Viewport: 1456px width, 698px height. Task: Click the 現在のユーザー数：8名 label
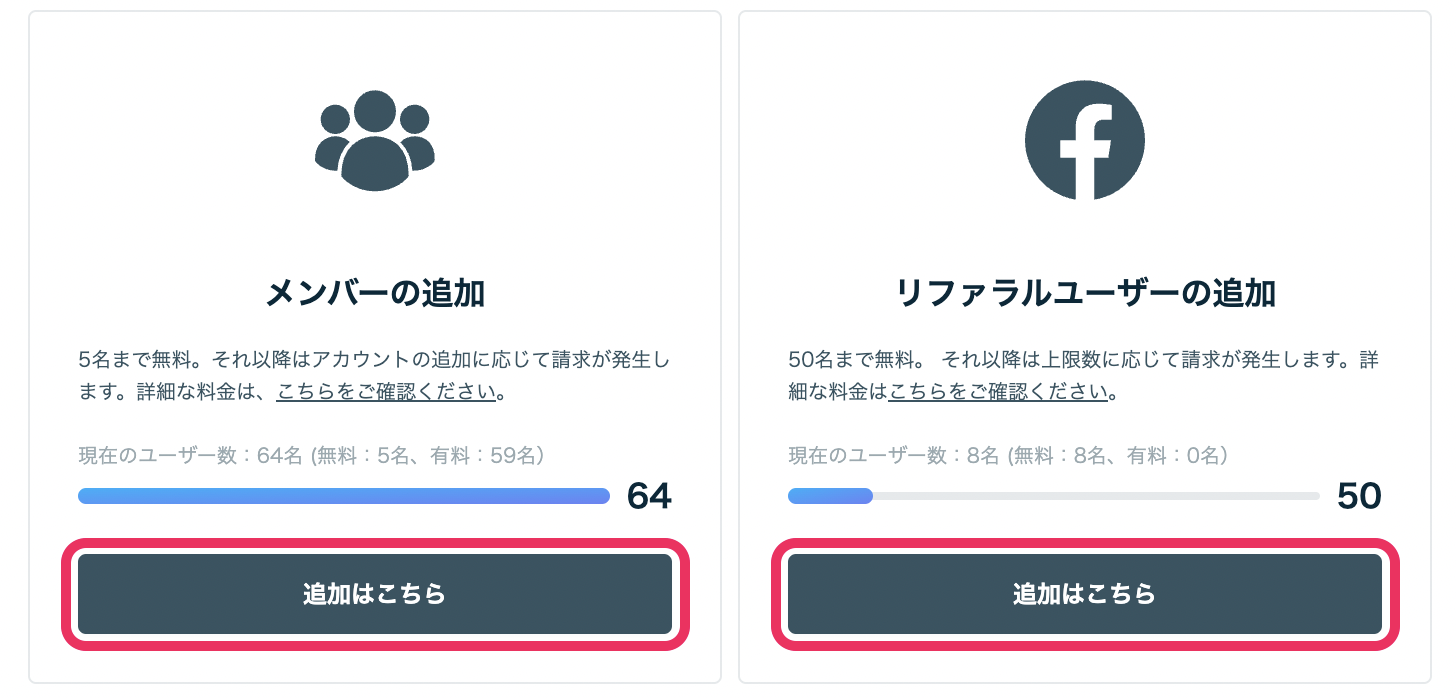(894, 456)
